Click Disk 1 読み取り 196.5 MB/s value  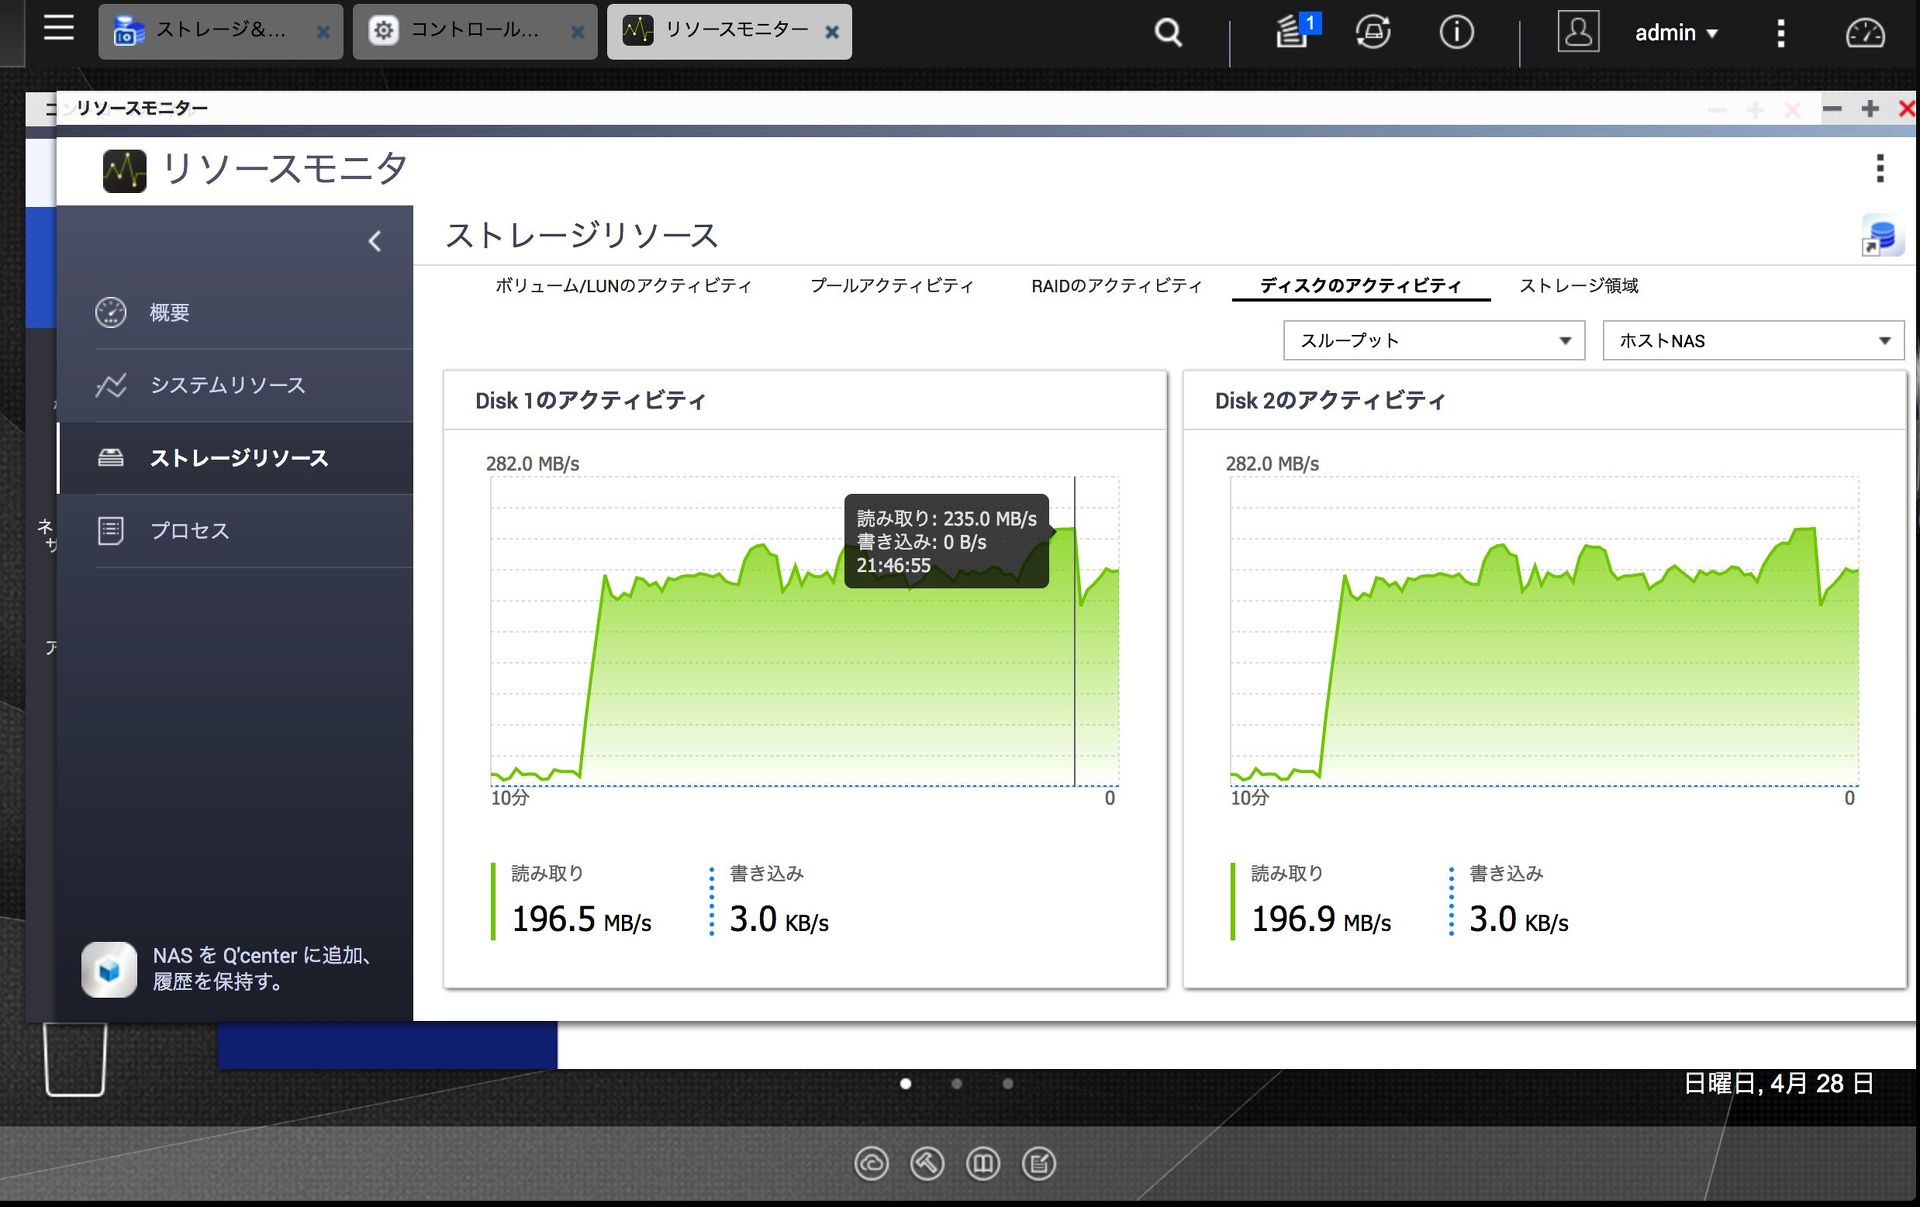[581, 919]
